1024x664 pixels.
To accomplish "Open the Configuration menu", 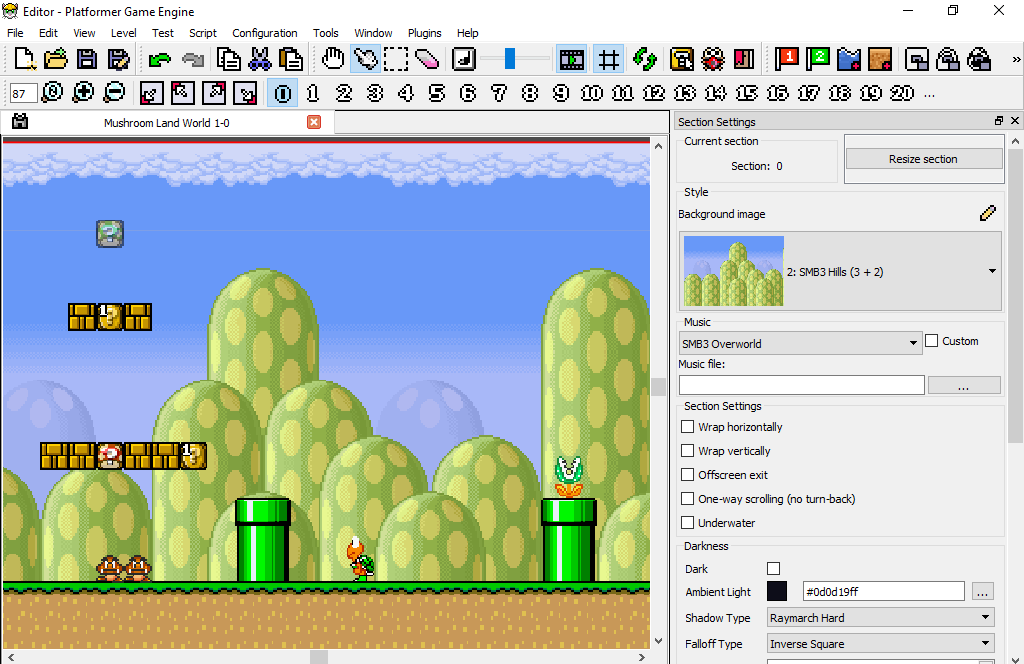I will pos(264,33).
